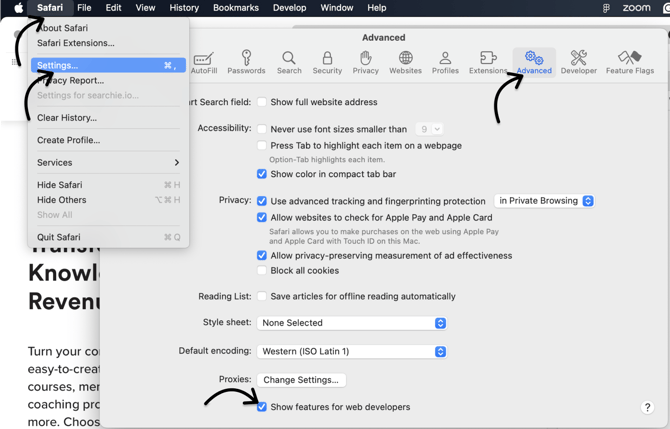The width and height of the screenshot is (670, 429).
Task: Open the View menu
Action: (145, 8)
